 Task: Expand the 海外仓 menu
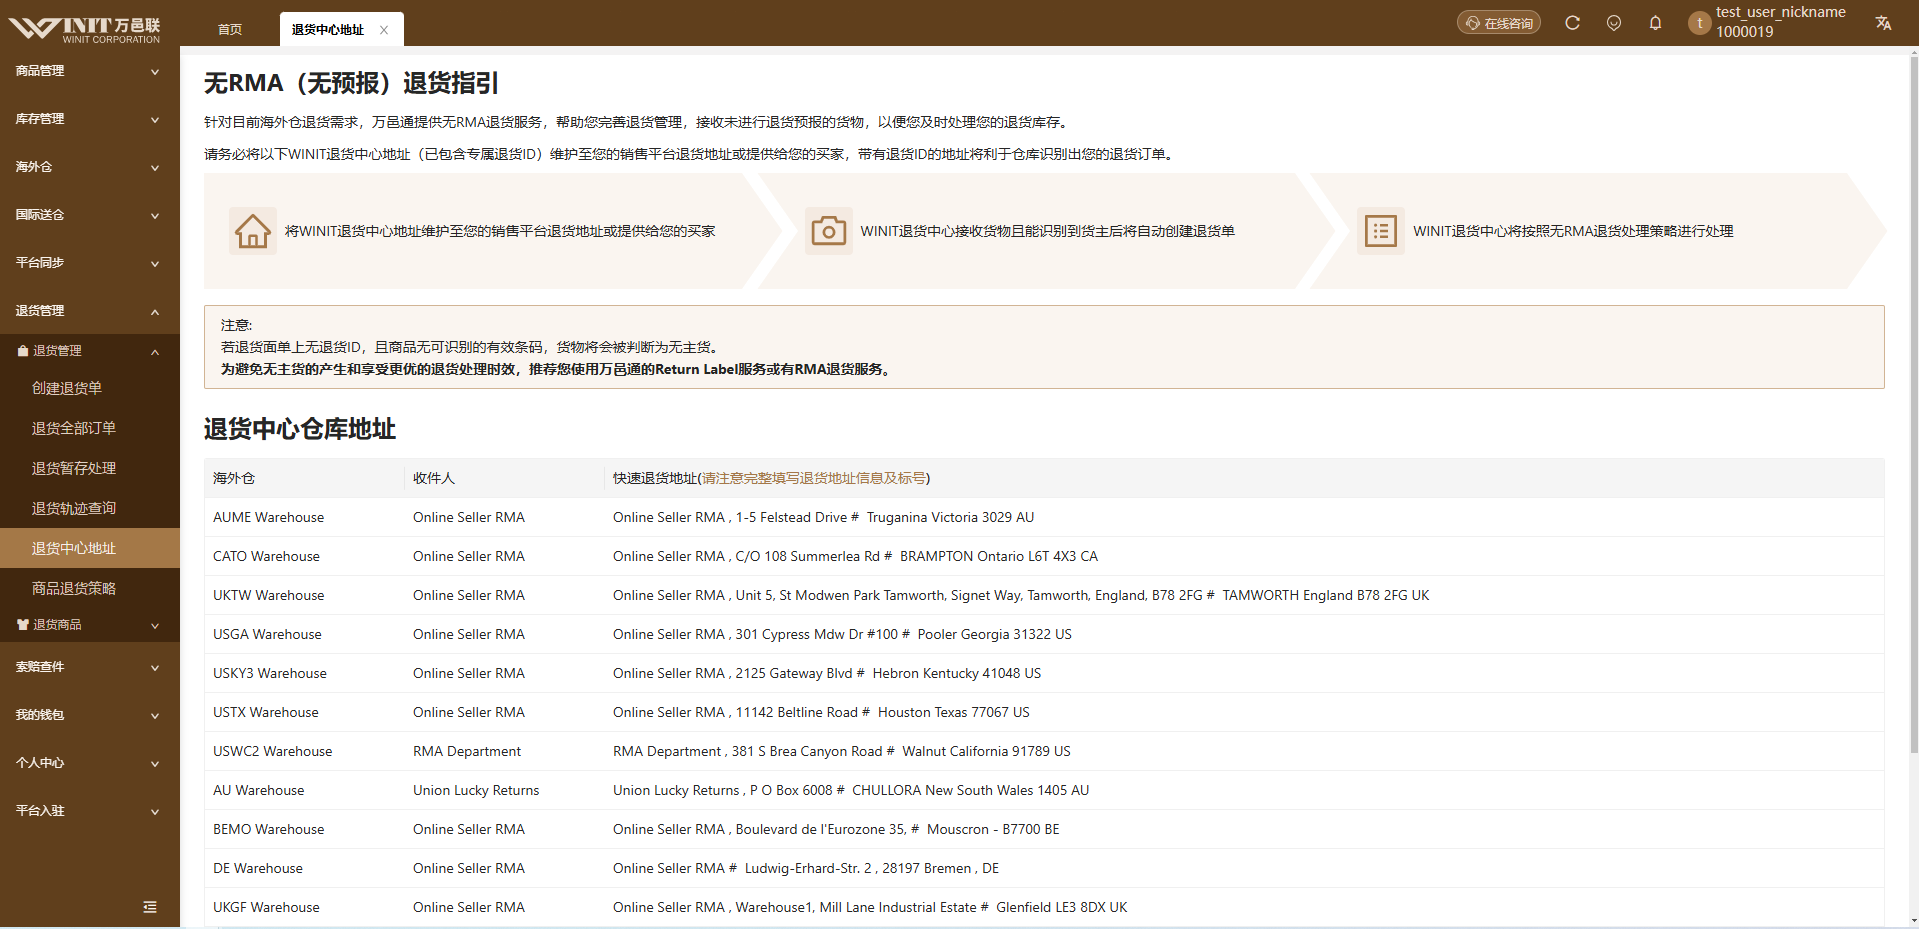pyautogui.click(x=90, y=167)
